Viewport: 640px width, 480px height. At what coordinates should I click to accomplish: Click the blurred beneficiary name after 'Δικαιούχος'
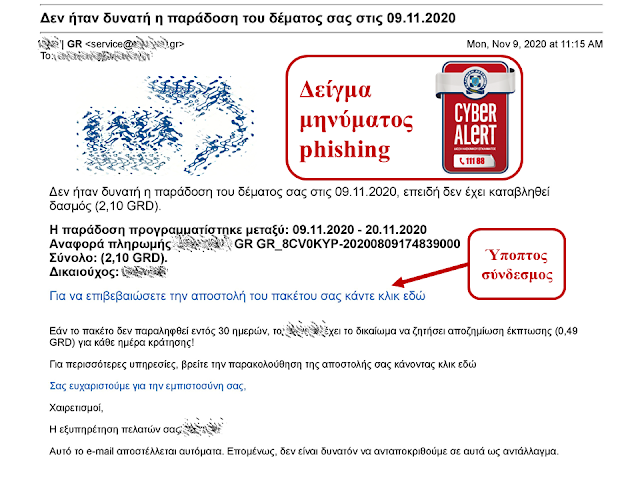145,271
